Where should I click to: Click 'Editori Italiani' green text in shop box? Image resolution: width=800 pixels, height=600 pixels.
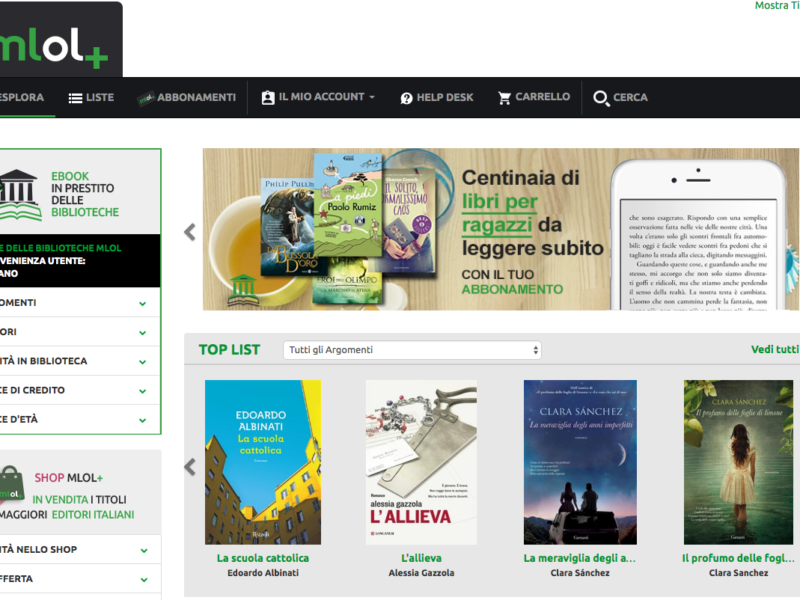[93, 515]
